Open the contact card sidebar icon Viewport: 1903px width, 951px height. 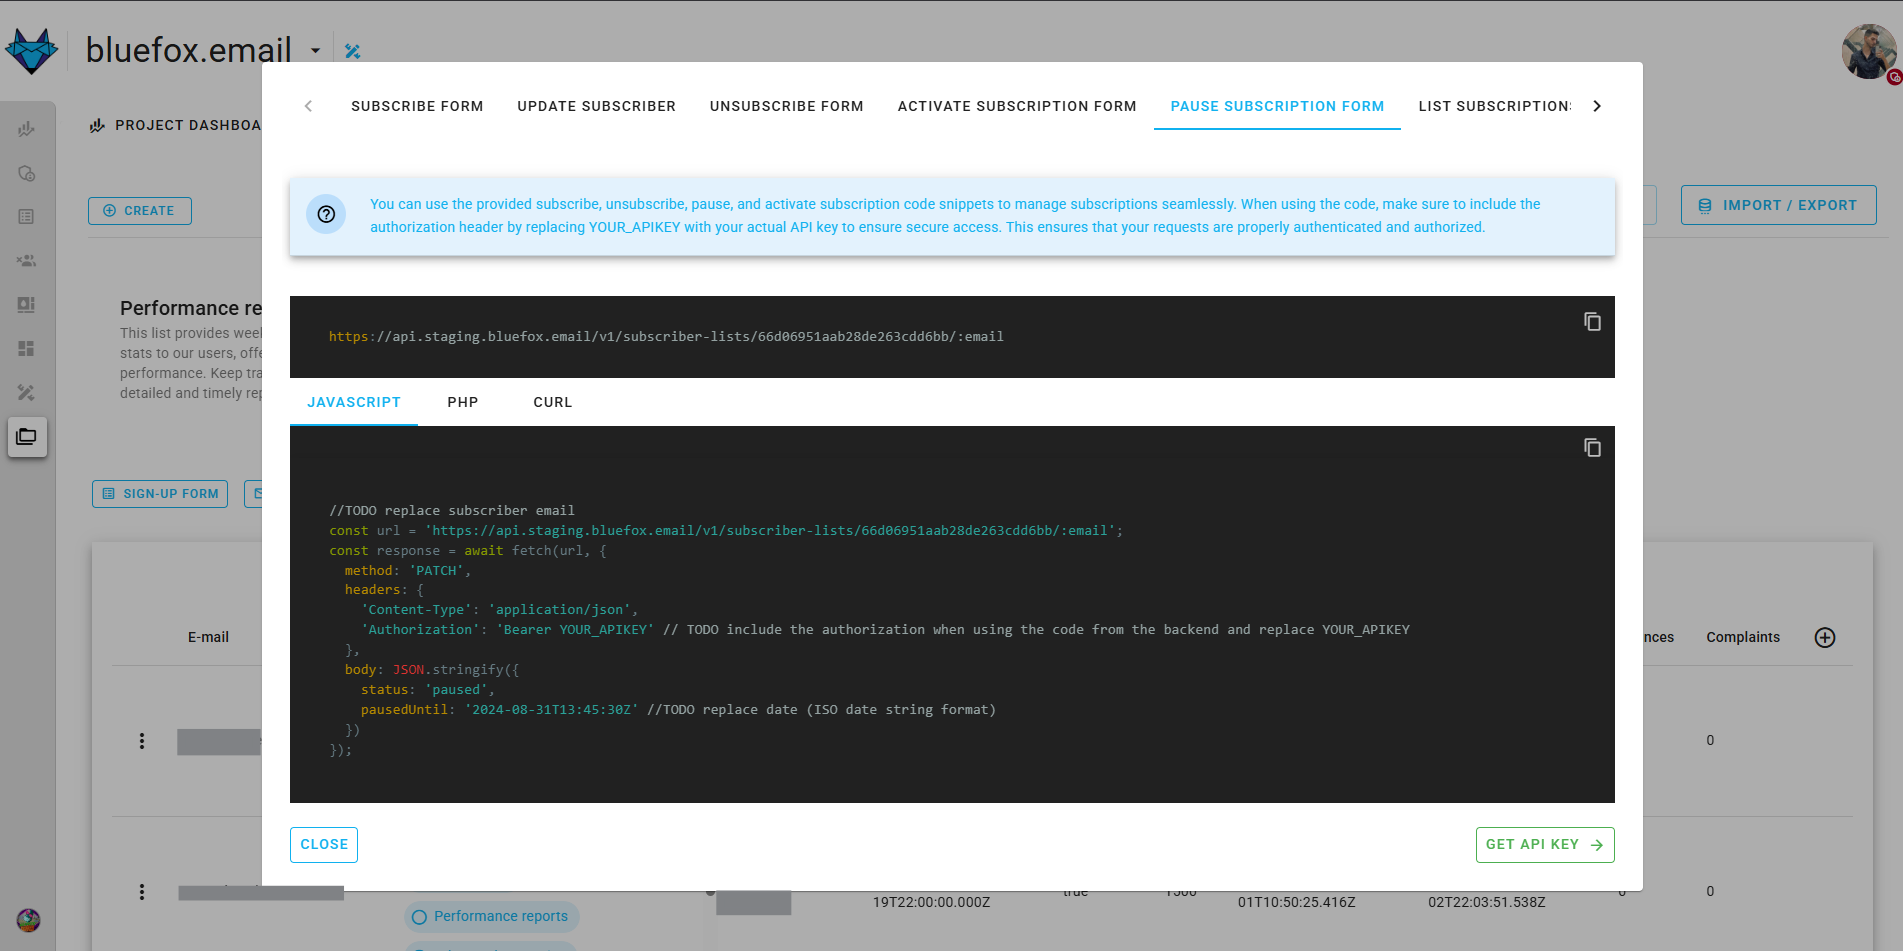[27, 305]
